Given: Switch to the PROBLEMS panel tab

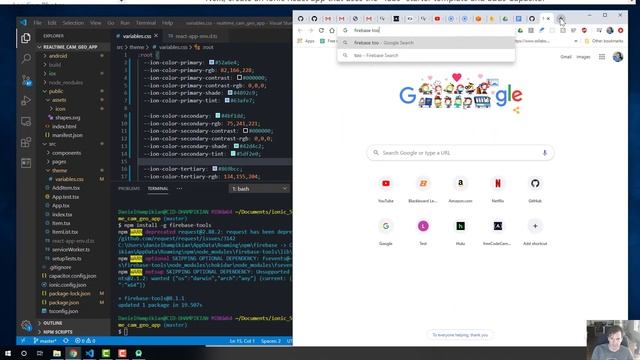Looking at the screenshot, I should tap(129, 189).
